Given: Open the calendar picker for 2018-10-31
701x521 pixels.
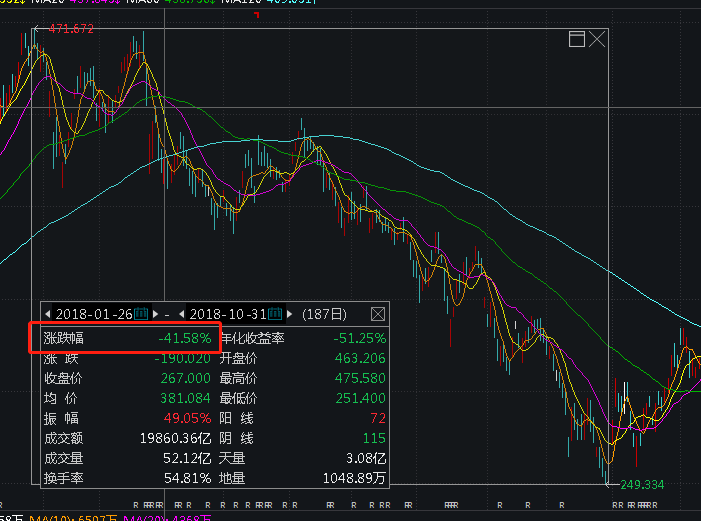Looking at the screenshot, I should coord(276,313).
